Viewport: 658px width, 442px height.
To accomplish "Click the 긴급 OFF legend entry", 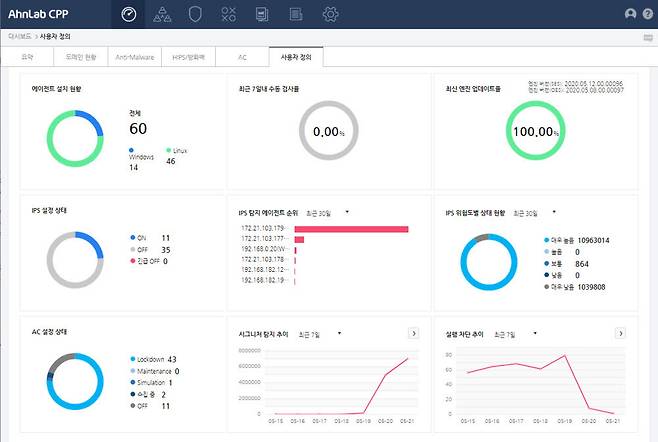I will coord(149,261).
